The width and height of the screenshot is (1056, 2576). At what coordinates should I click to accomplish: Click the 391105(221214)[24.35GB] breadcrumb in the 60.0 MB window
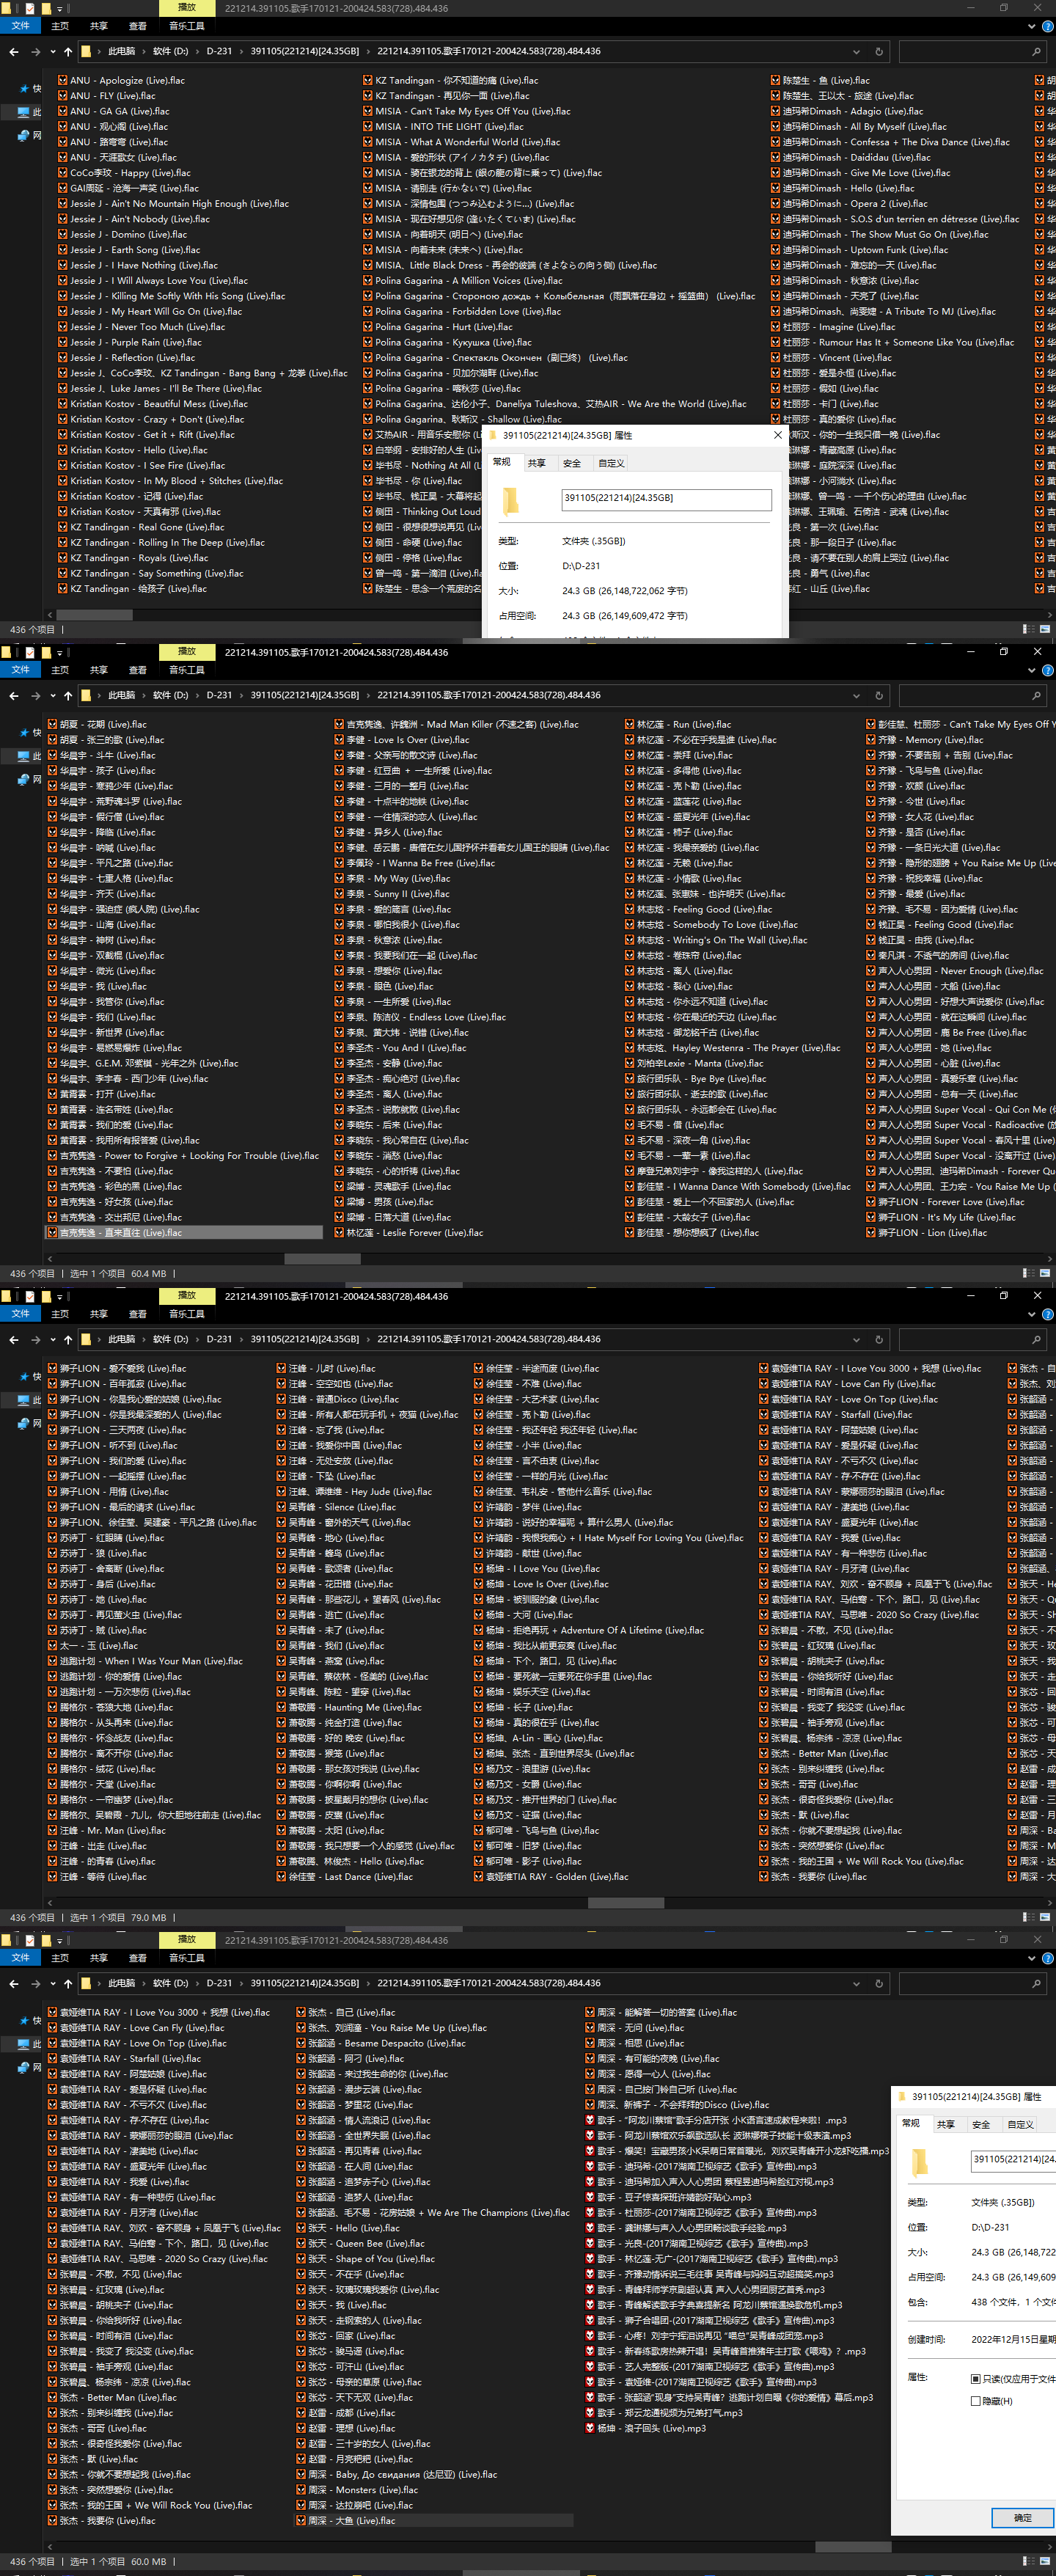[304, 1983]
